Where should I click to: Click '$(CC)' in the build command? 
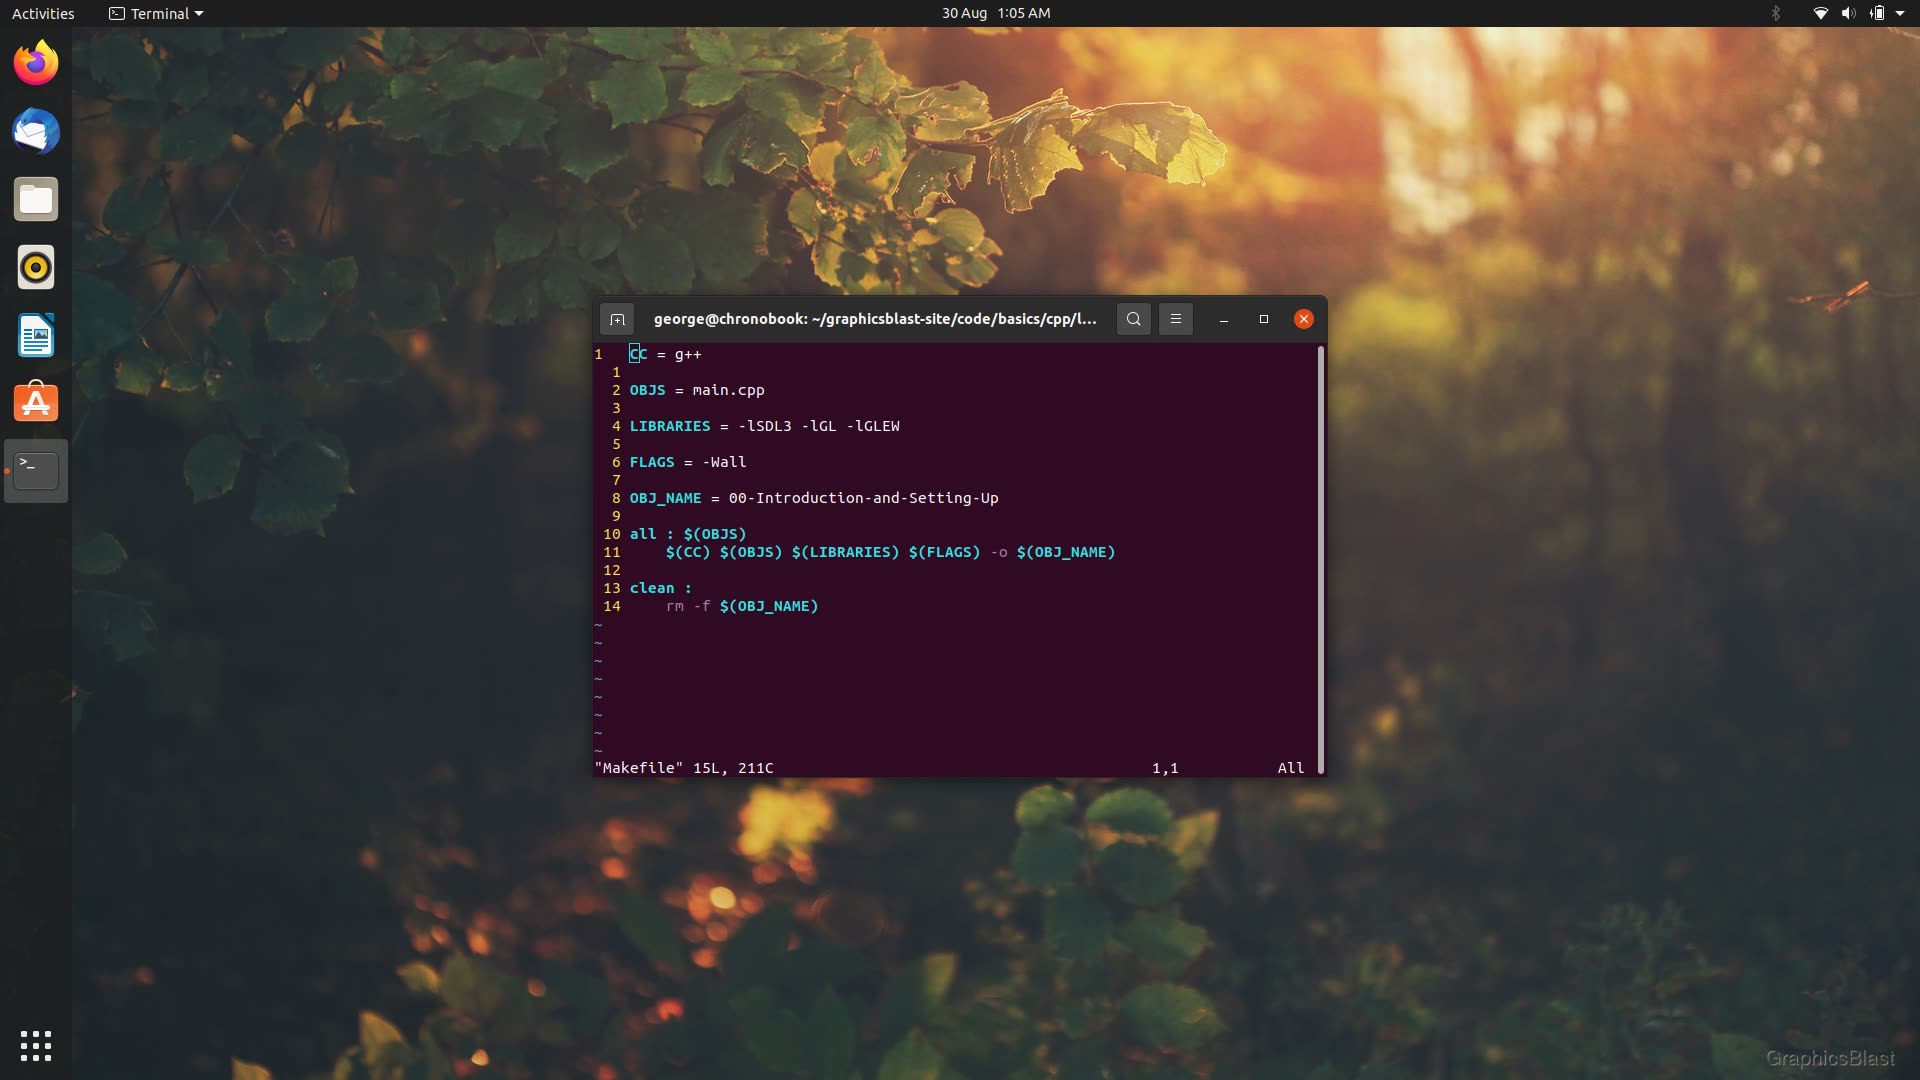pos(688,552)
